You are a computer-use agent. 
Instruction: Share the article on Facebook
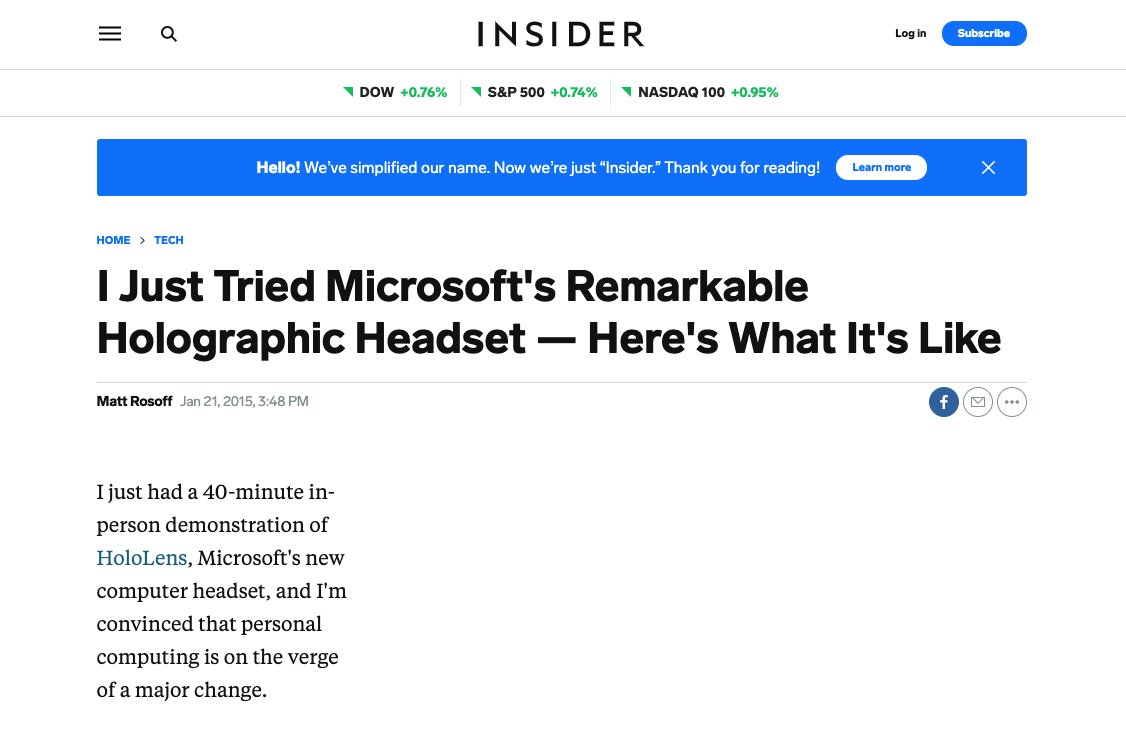point(943,402)
